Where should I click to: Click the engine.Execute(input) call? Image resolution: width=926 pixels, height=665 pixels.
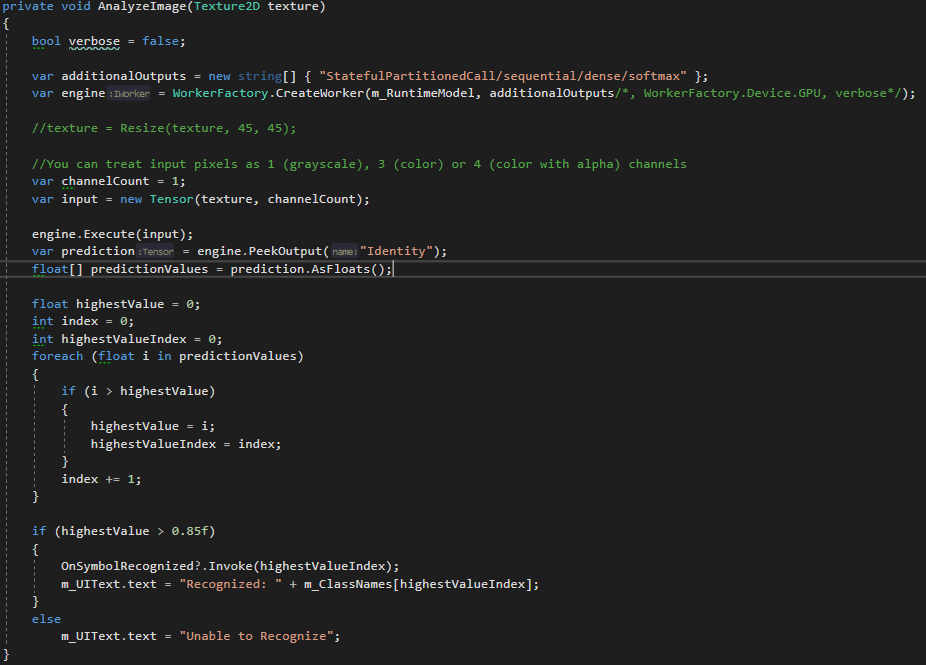112,234
